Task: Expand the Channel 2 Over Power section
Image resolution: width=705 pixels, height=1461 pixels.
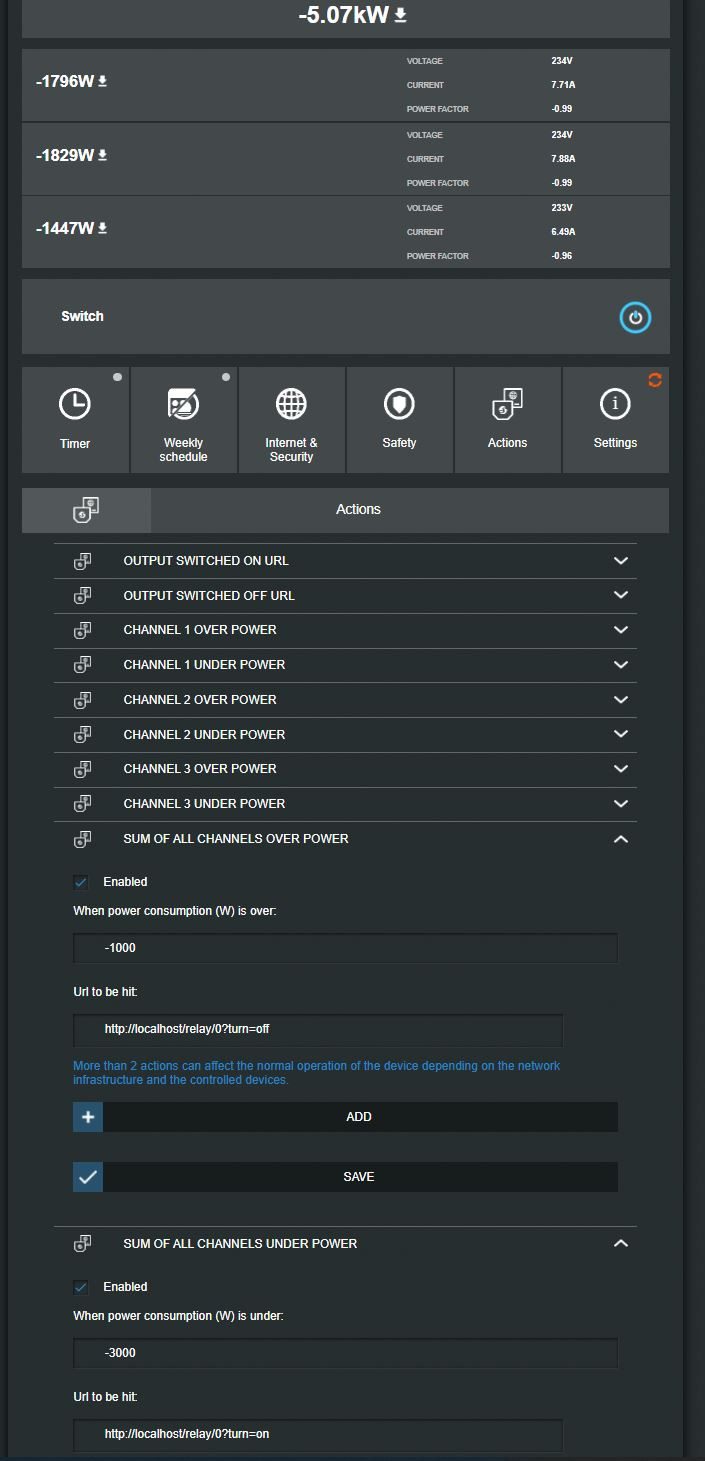Action: pyautogui.click(x=620, y=700)
